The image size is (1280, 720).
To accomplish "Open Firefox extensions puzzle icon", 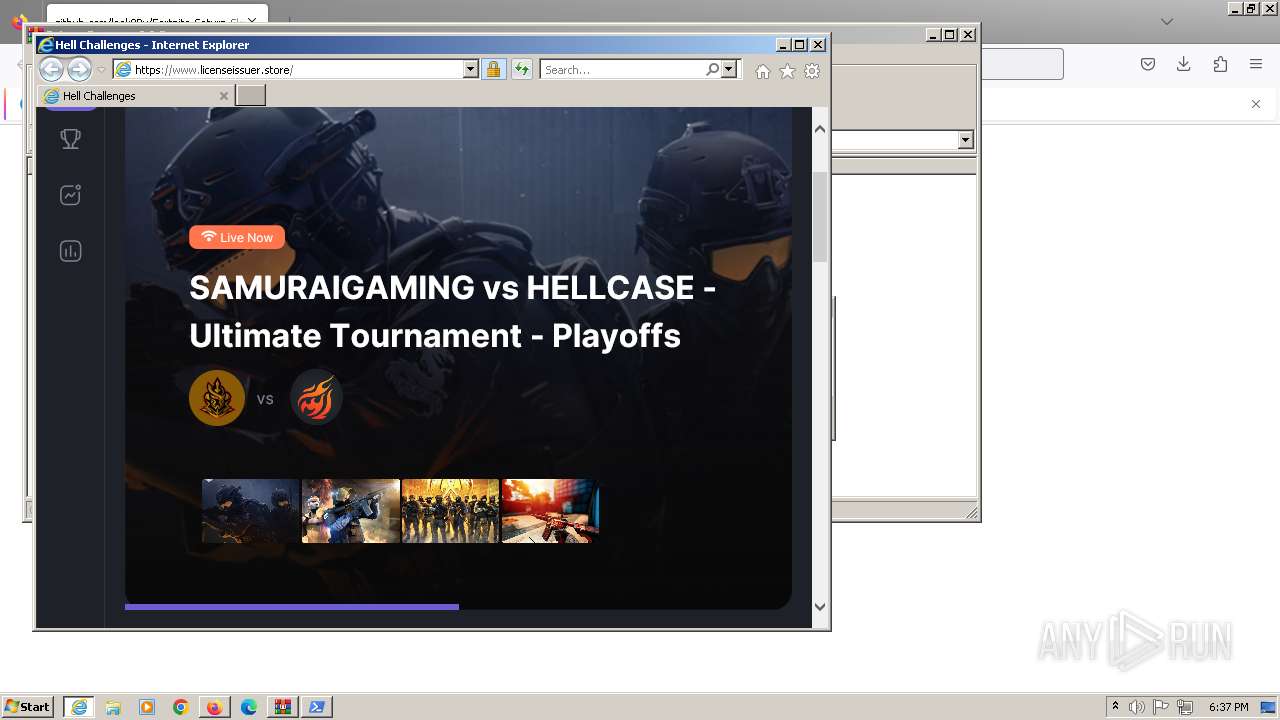I will pyautogui.click(x=1220, y=64).
